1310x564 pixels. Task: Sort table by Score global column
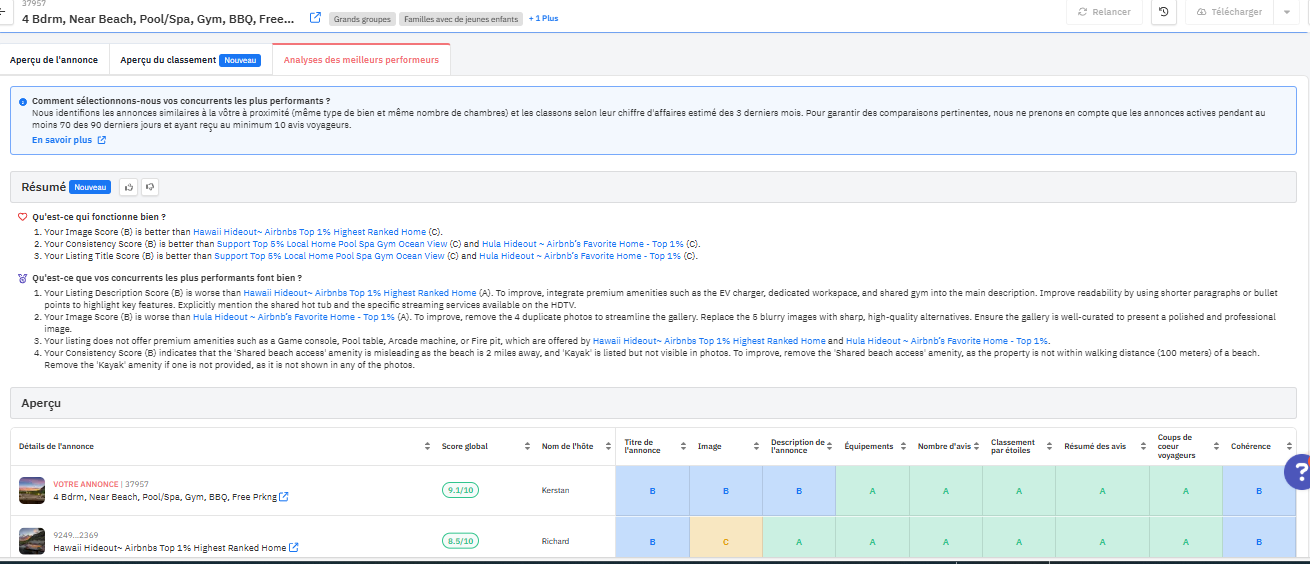(526, 446)
